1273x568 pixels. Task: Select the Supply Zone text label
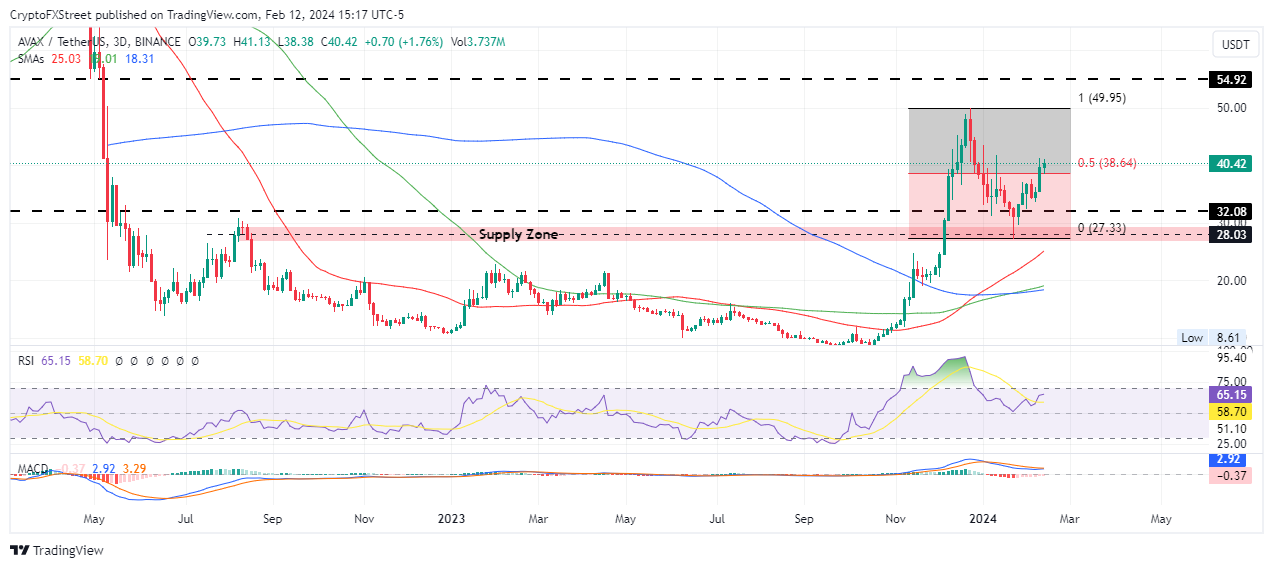[x=518, y=234]
